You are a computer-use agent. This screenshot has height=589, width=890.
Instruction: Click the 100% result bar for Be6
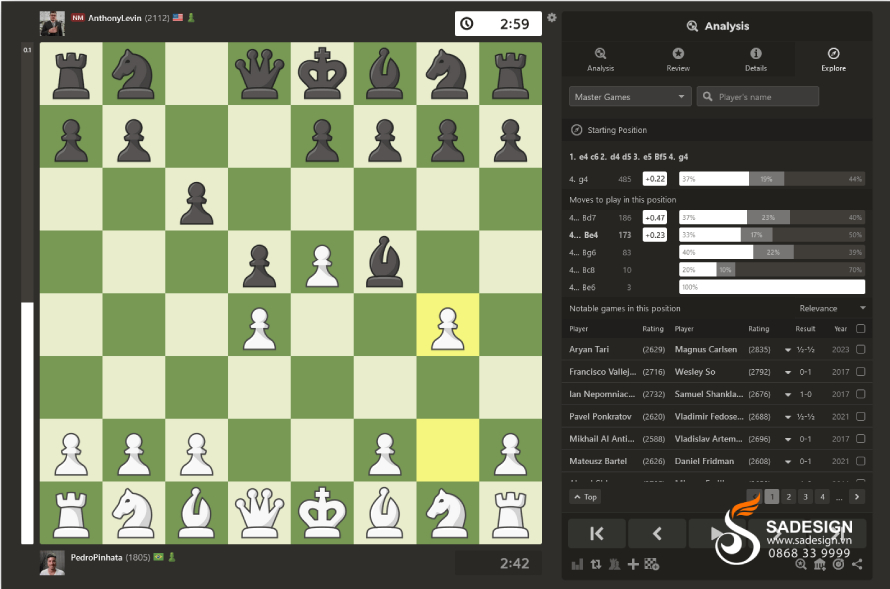pyautogui.click(x=772, y=287)
